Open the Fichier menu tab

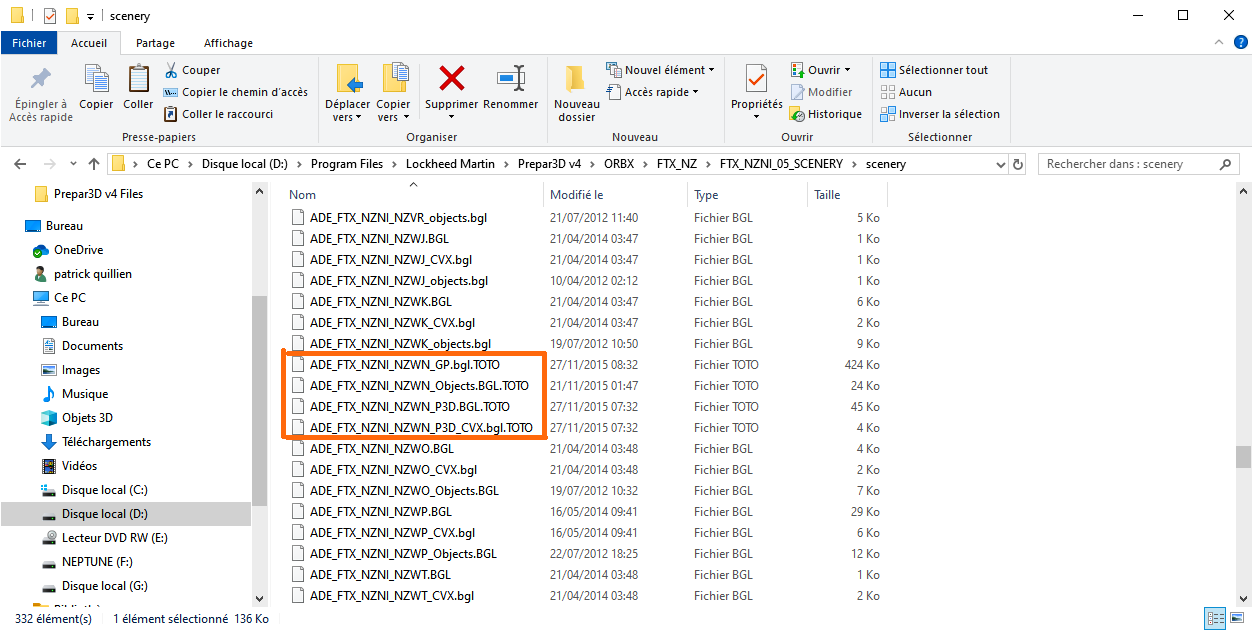[29, 43]
